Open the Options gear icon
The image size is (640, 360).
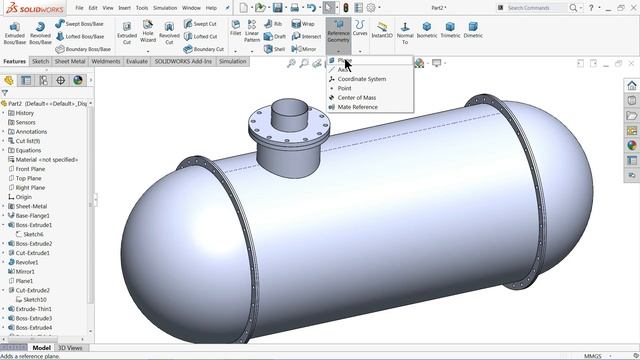coord(371,8)
